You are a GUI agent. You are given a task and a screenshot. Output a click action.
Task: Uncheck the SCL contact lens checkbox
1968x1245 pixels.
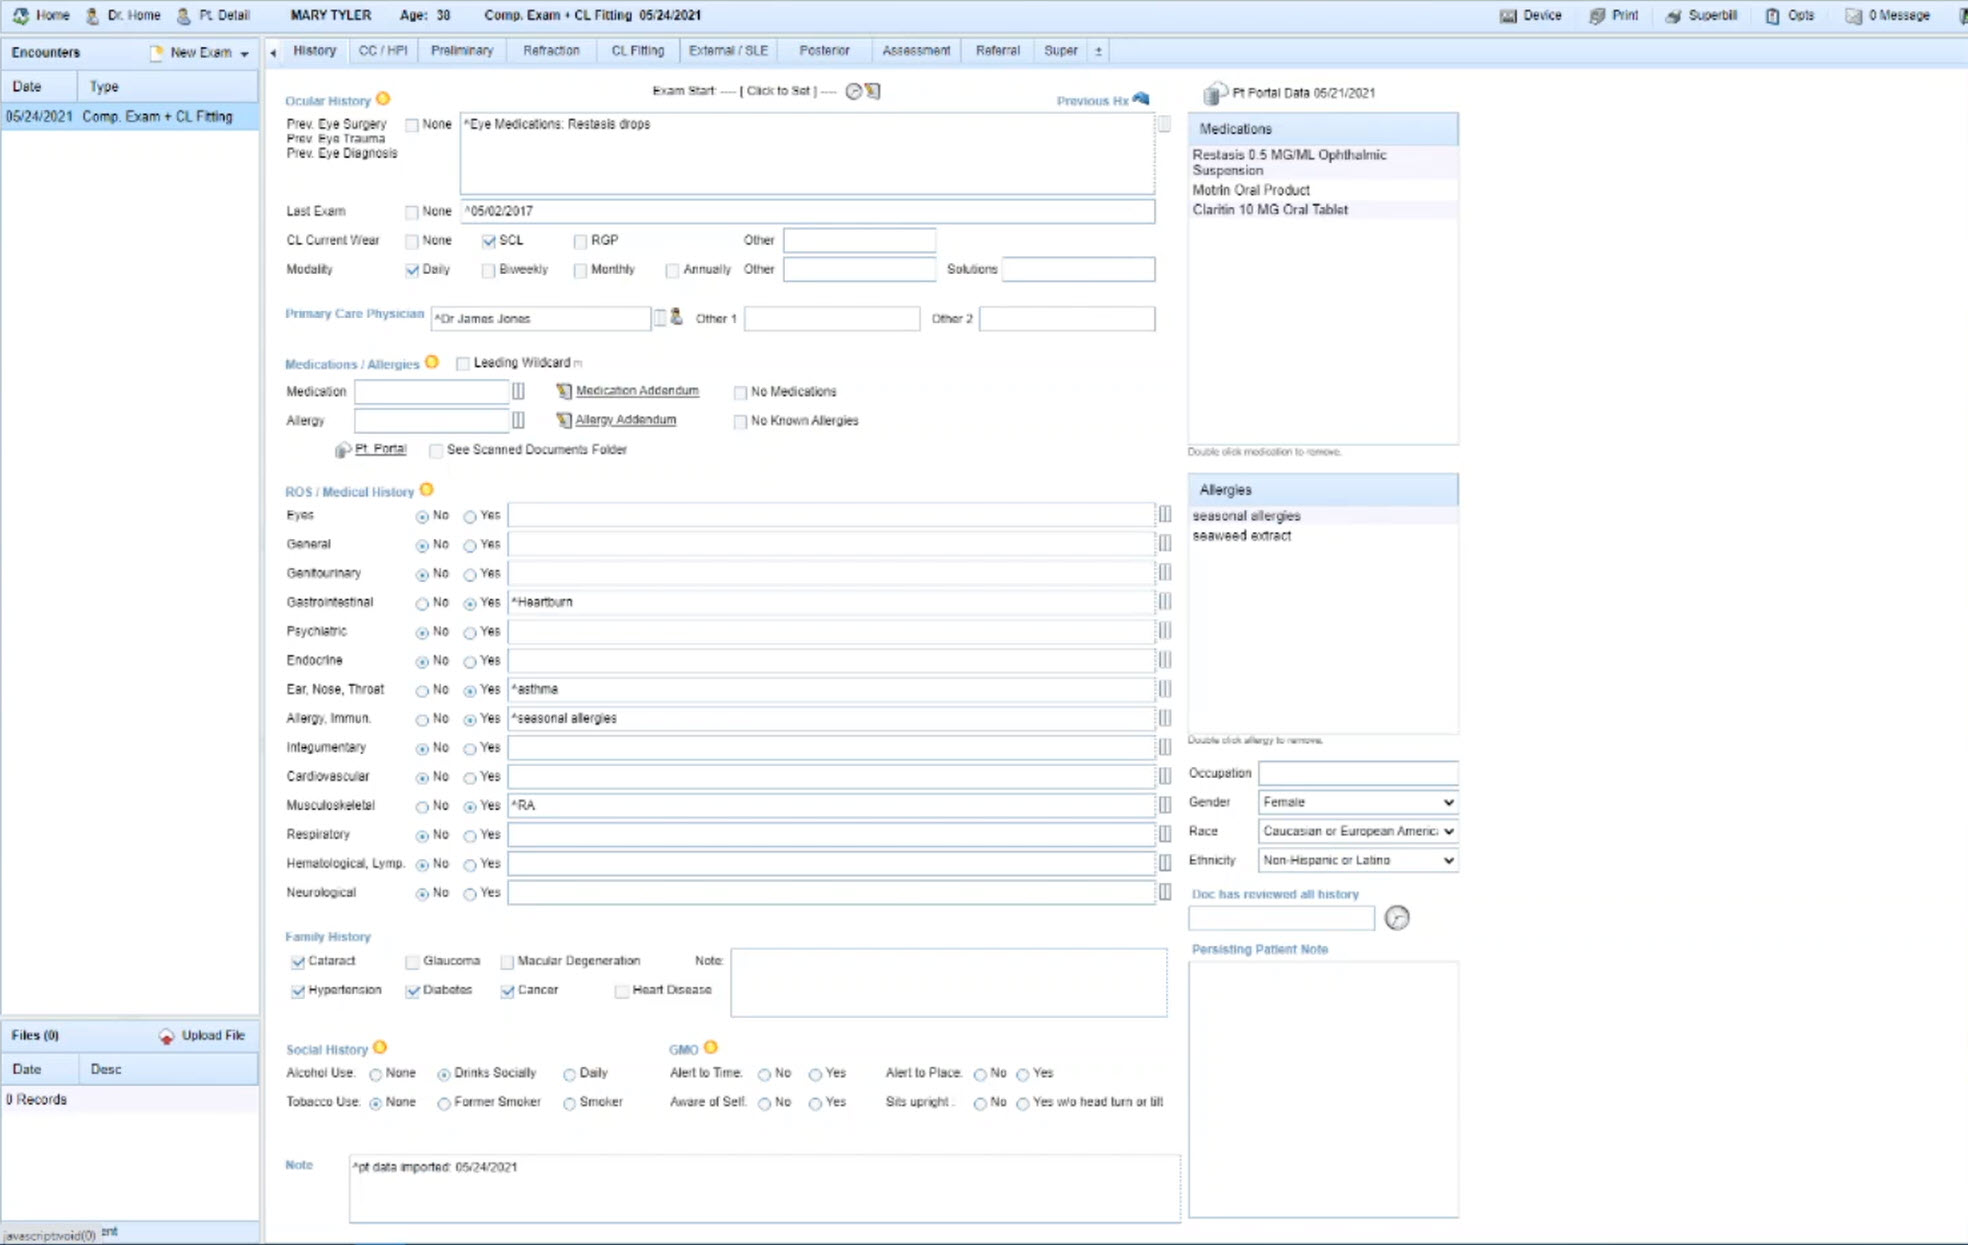(489, 240)
